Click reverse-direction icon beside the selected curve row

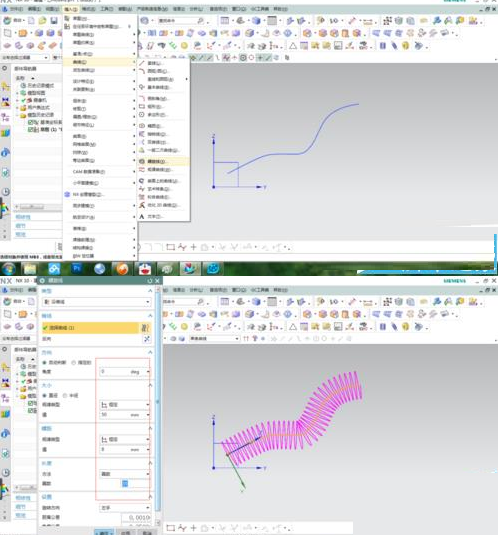pyautogui.click(x=145, y=328)
